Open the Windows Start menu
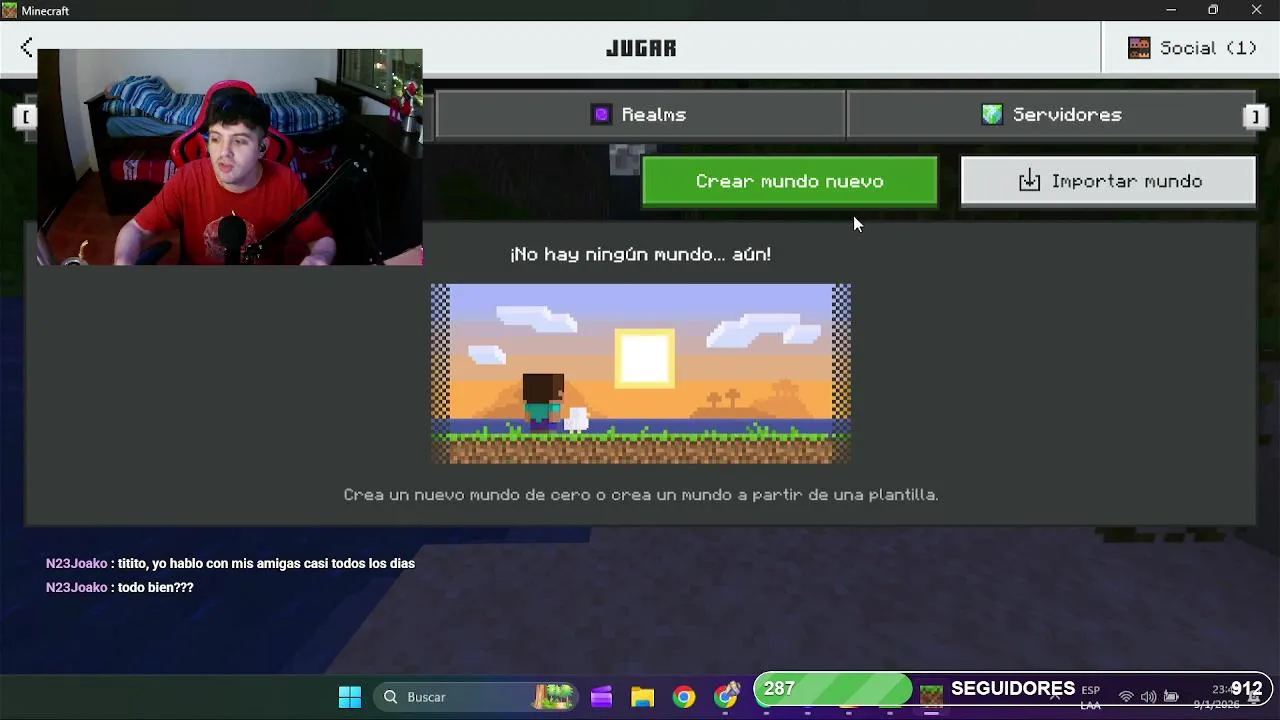Image resolution: width=1280 pixels, height=720 pixels. click(350, 697)
